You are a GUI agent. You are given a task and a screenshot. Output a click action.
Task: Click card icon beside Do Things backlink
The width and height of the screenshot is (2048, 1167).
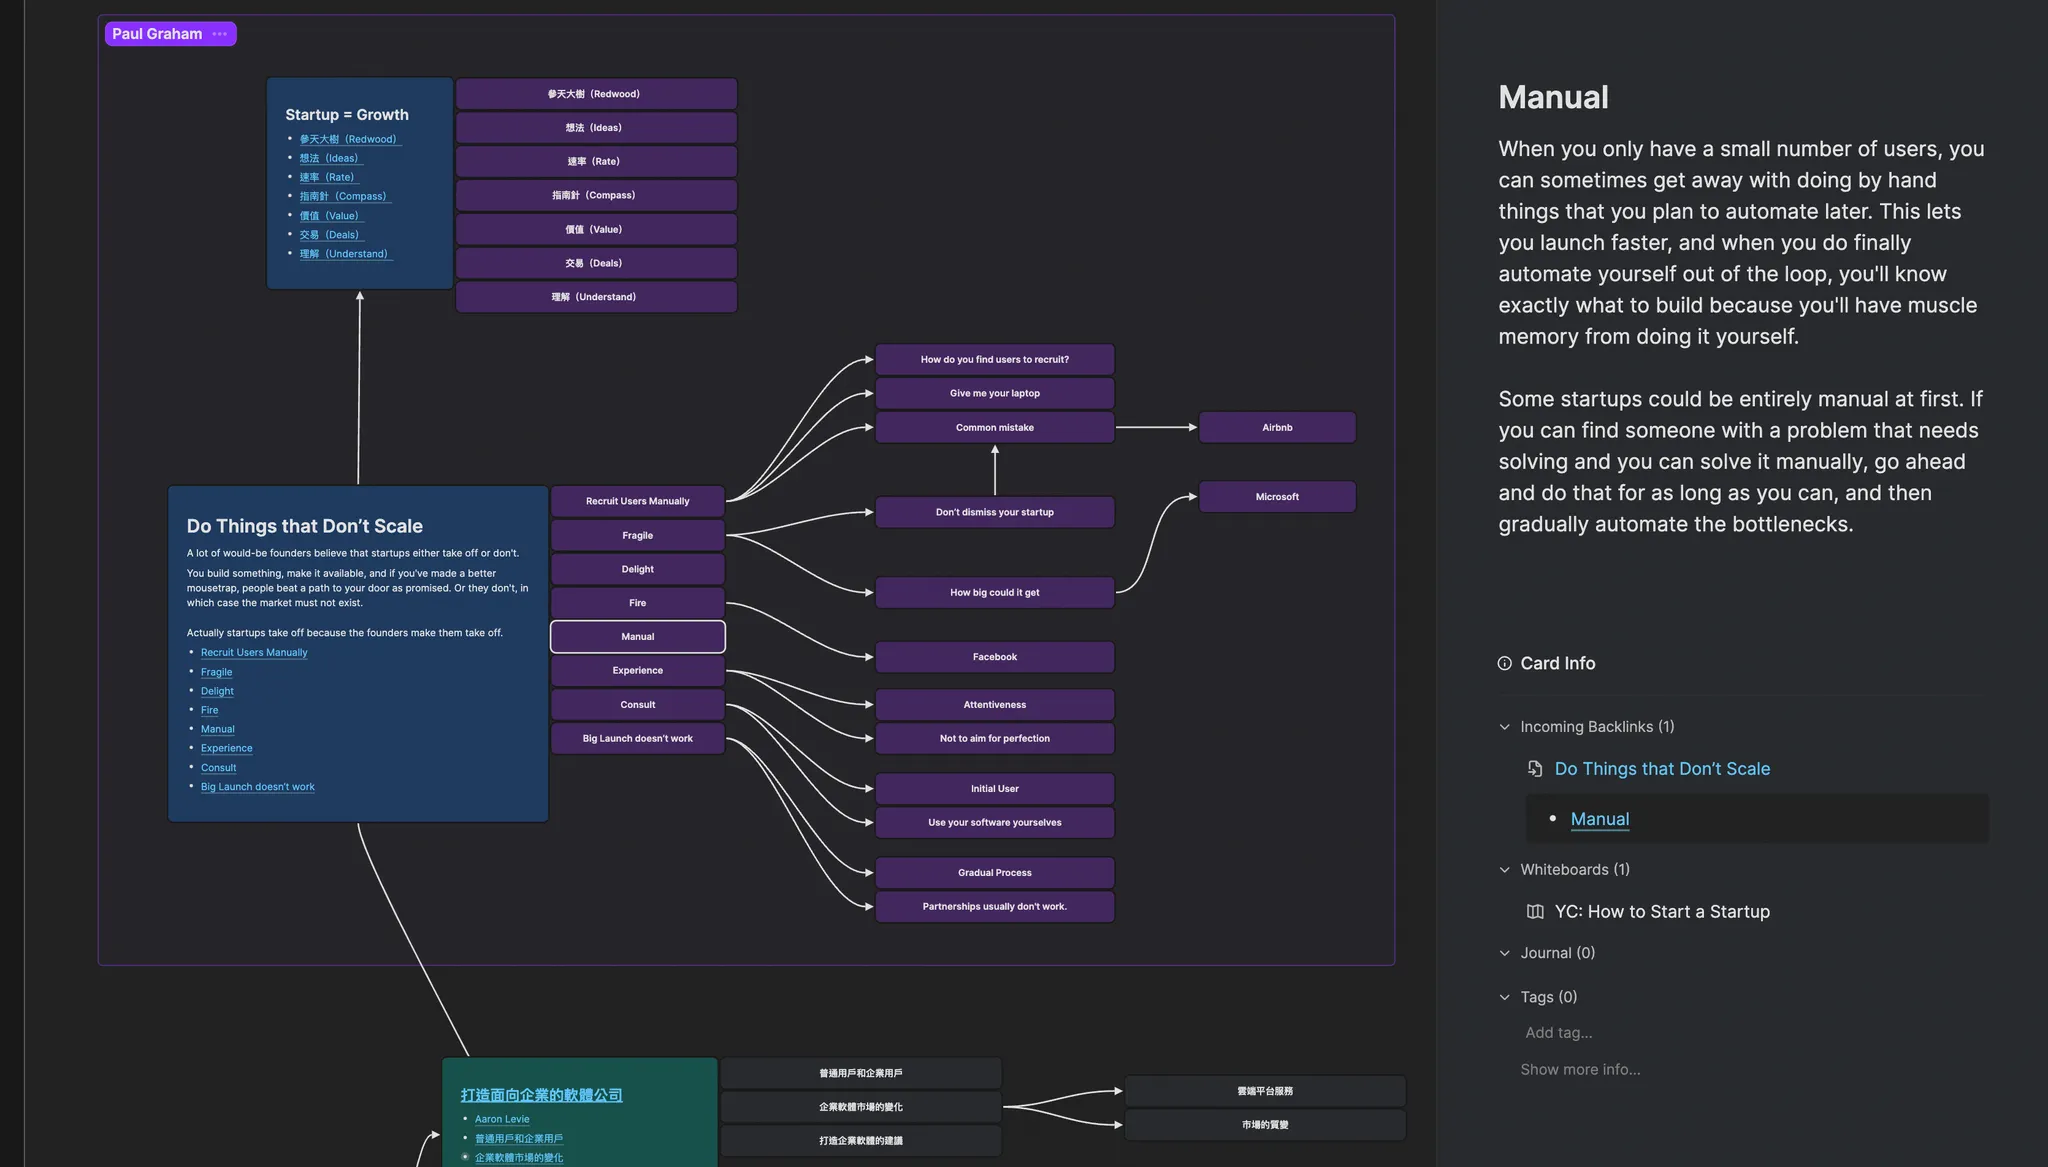pos(1535,769)
